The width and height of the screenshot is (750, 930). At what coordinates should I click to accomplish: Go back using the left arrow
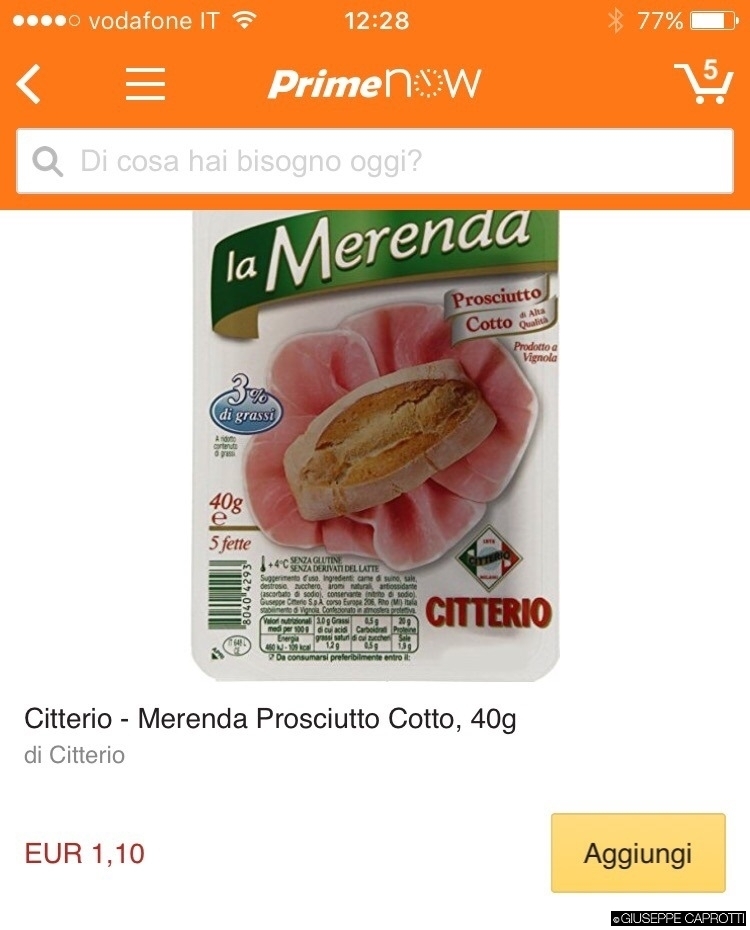point(30,84)
